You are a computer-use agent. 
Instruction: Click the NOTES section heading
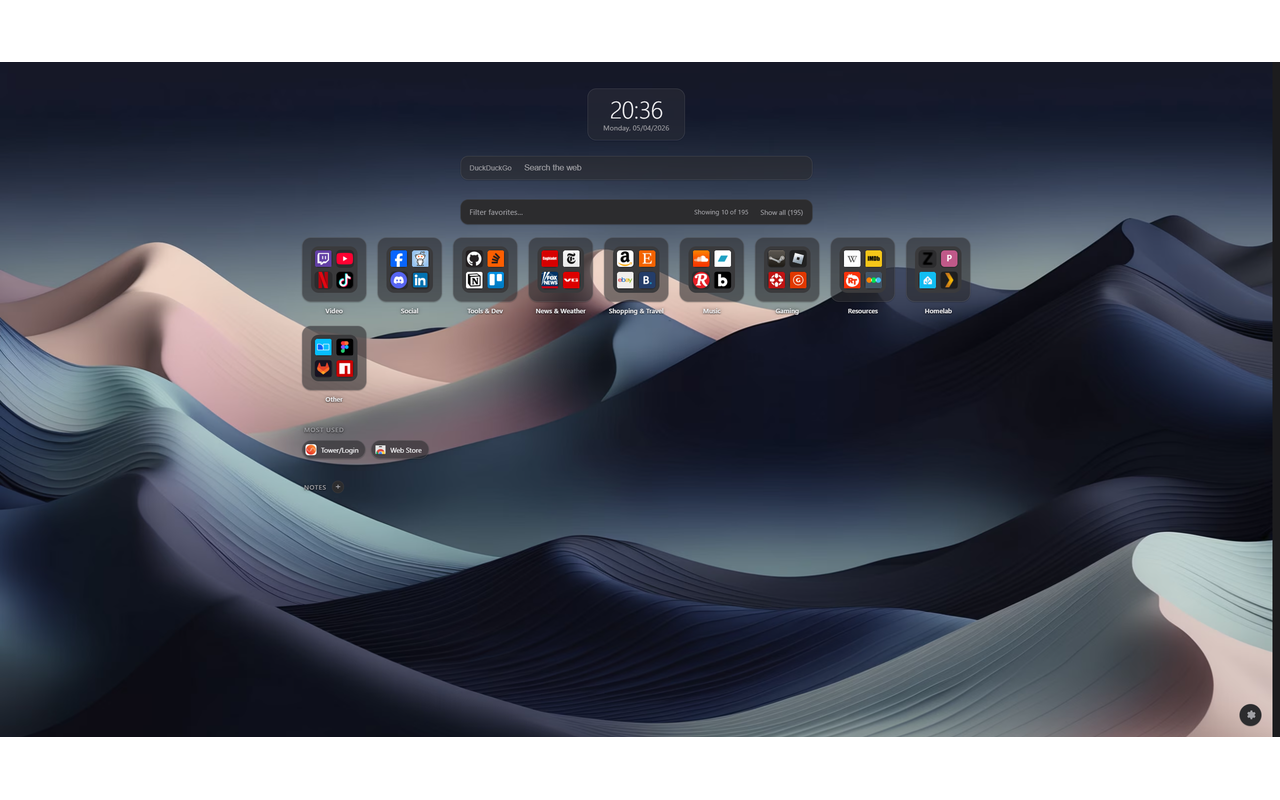pos(315,488)
